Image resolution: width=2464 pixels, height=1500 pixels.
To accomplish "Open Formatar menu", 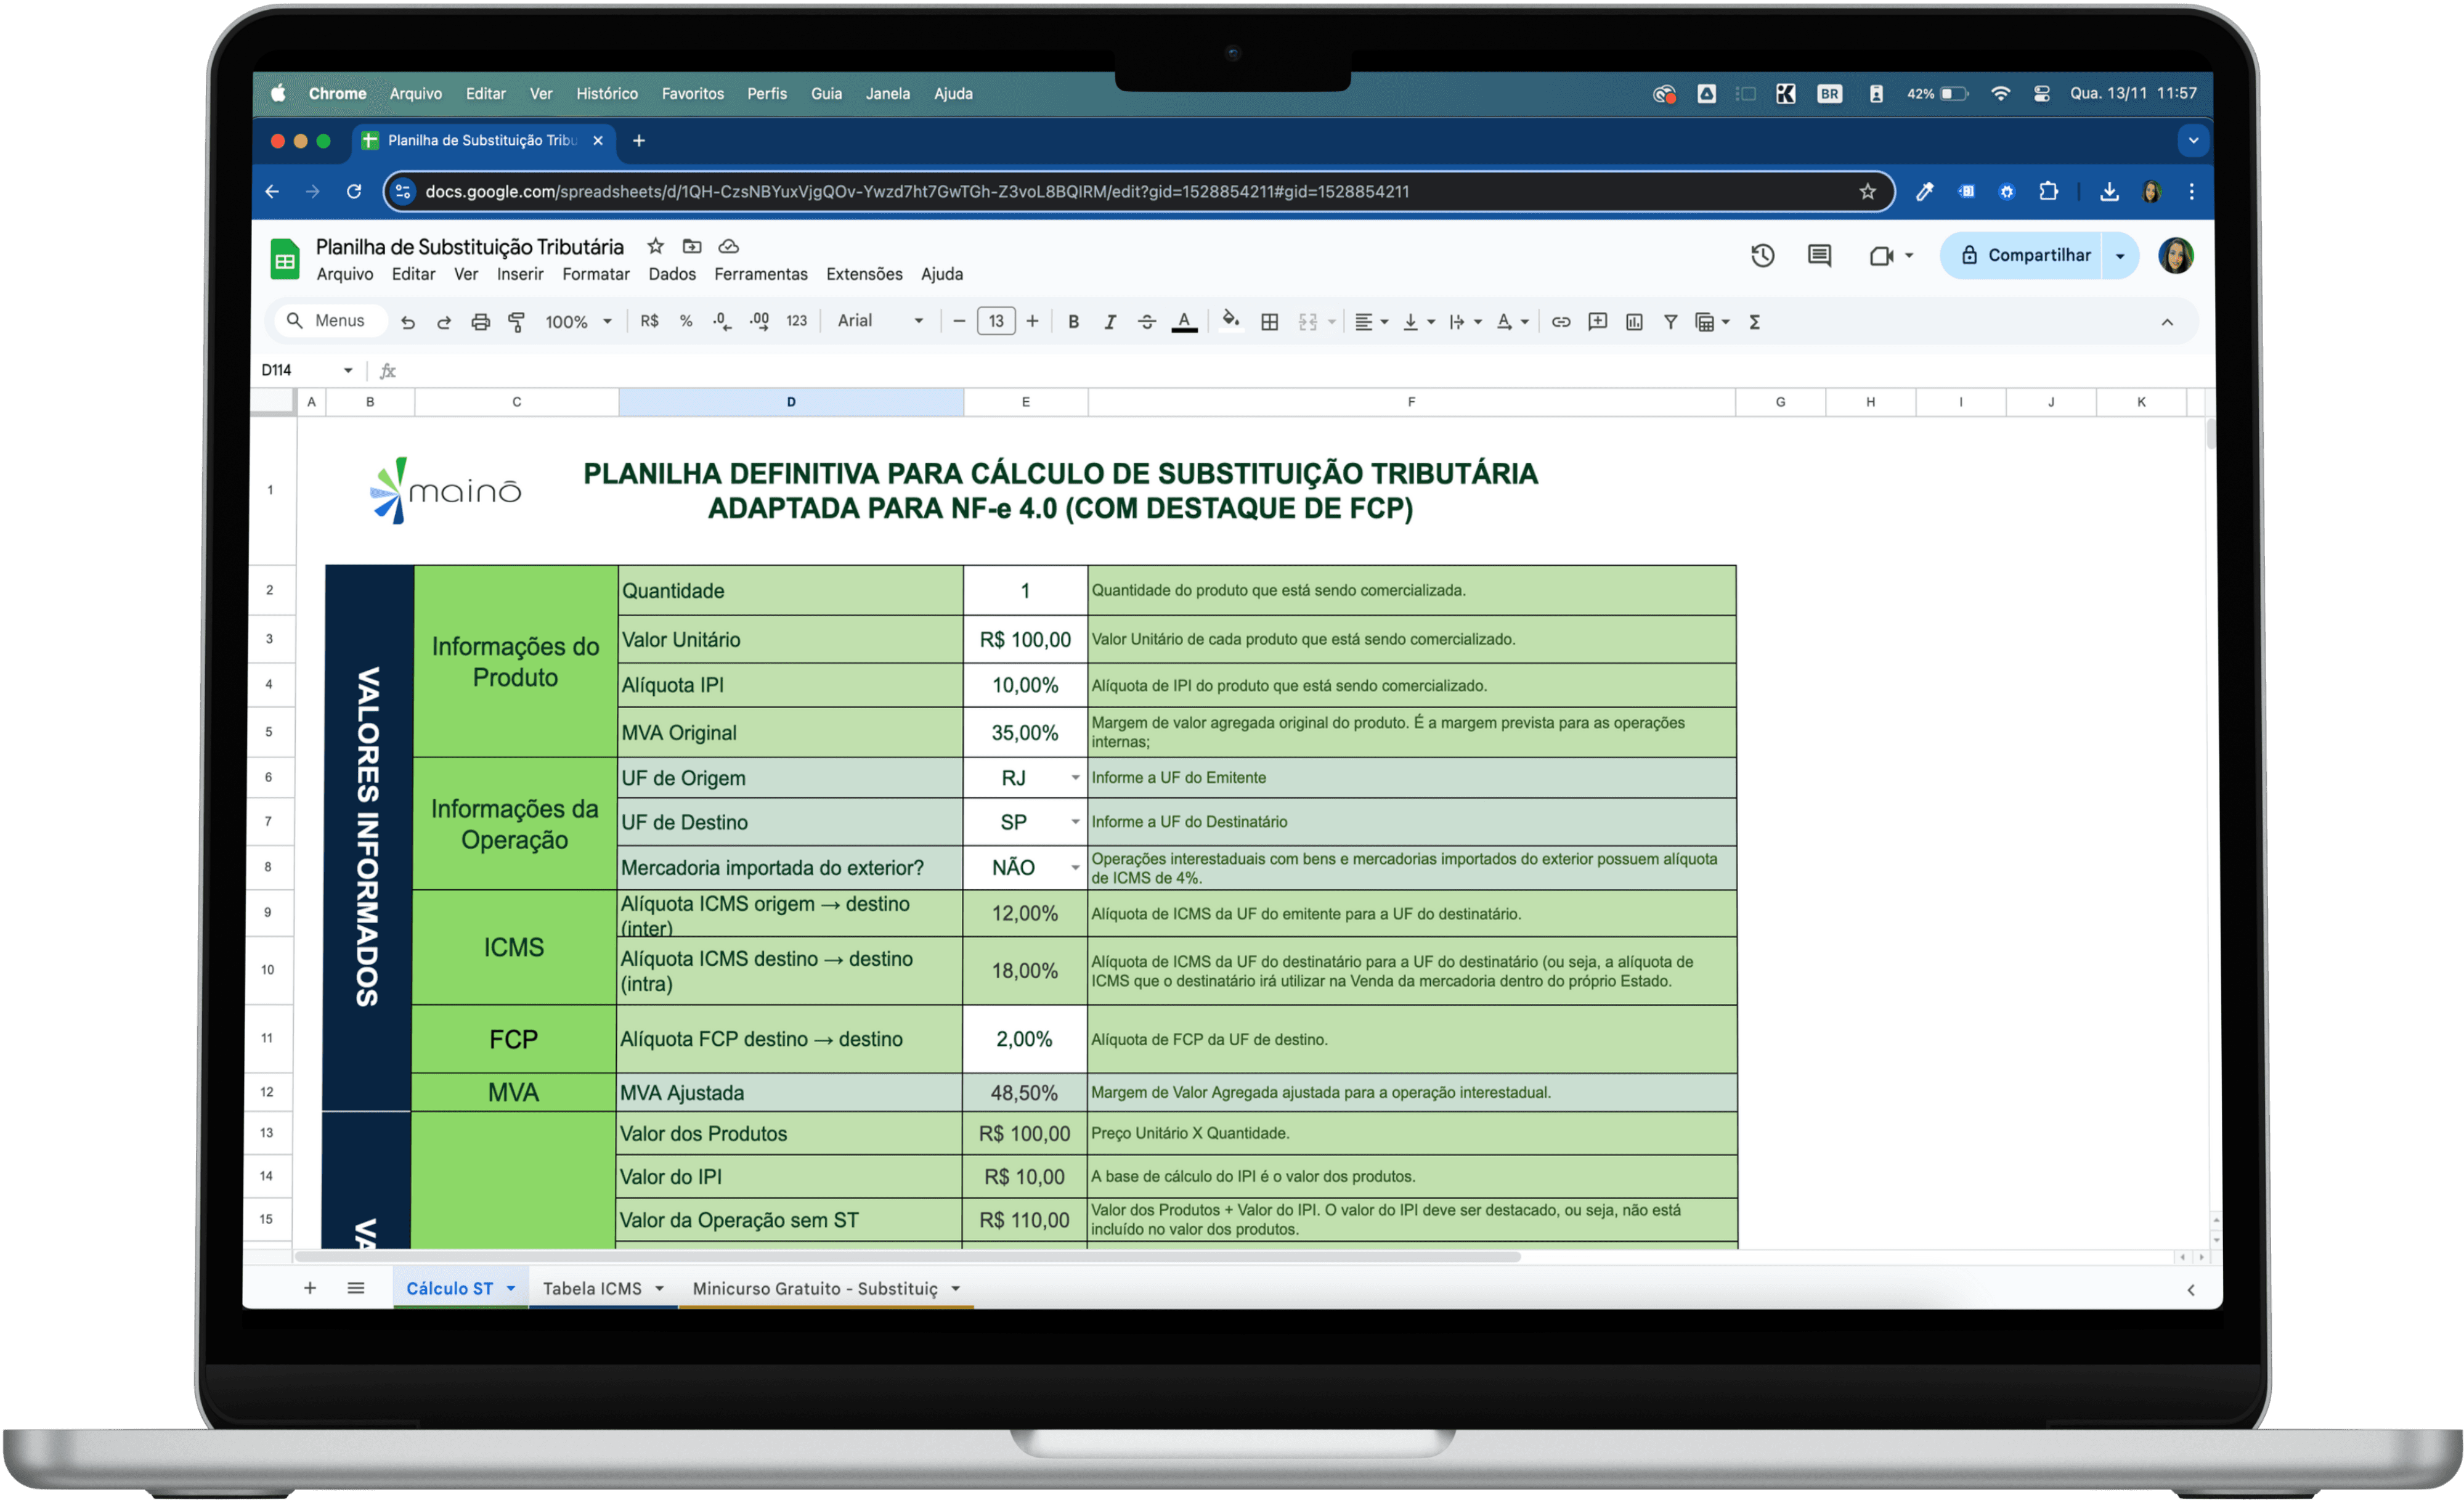I will [x=596, y=274].
